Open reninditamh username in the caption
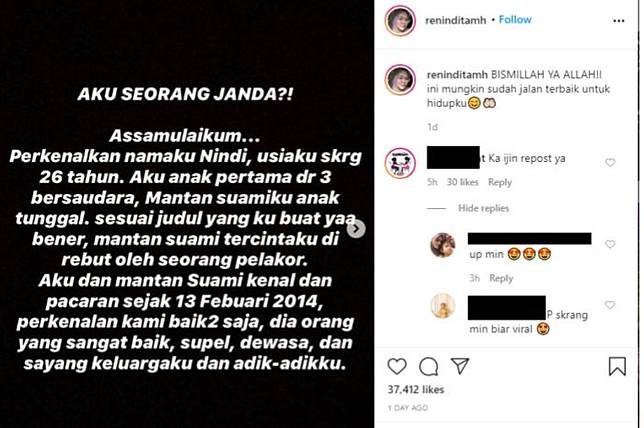The height and width of the screenshot is (428, 644). [x=457, y=75]
